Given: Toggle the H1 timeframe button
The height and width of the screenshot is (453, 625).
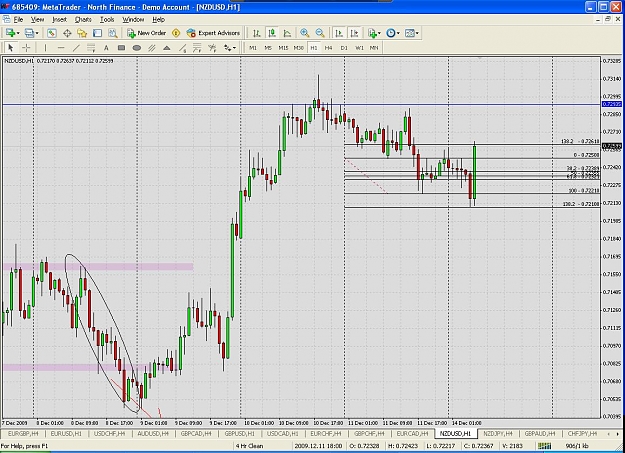Looking at the screenshot, I should (314, 48).
